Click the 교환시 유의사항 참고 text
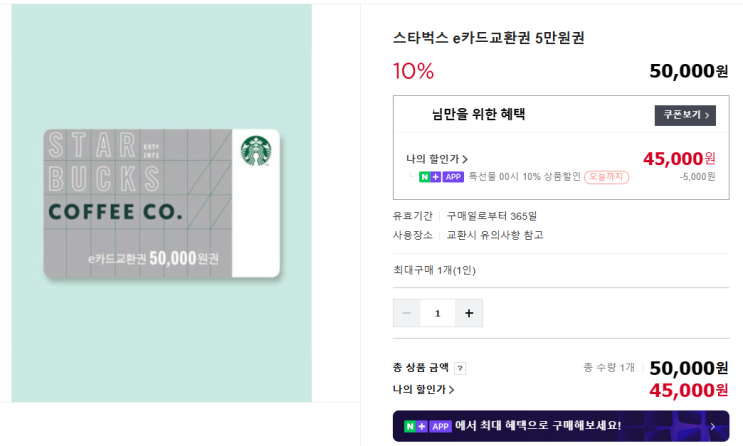The width and height of the screenshot is (743, 446). 494,235
